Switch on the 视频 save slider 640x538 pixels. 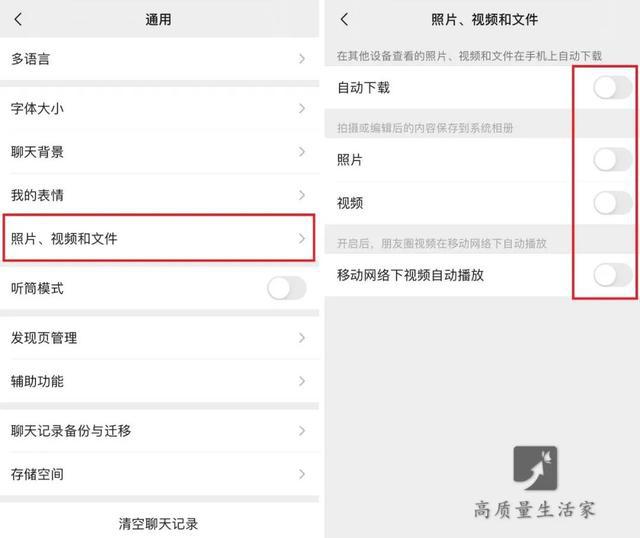coord(613,203)
